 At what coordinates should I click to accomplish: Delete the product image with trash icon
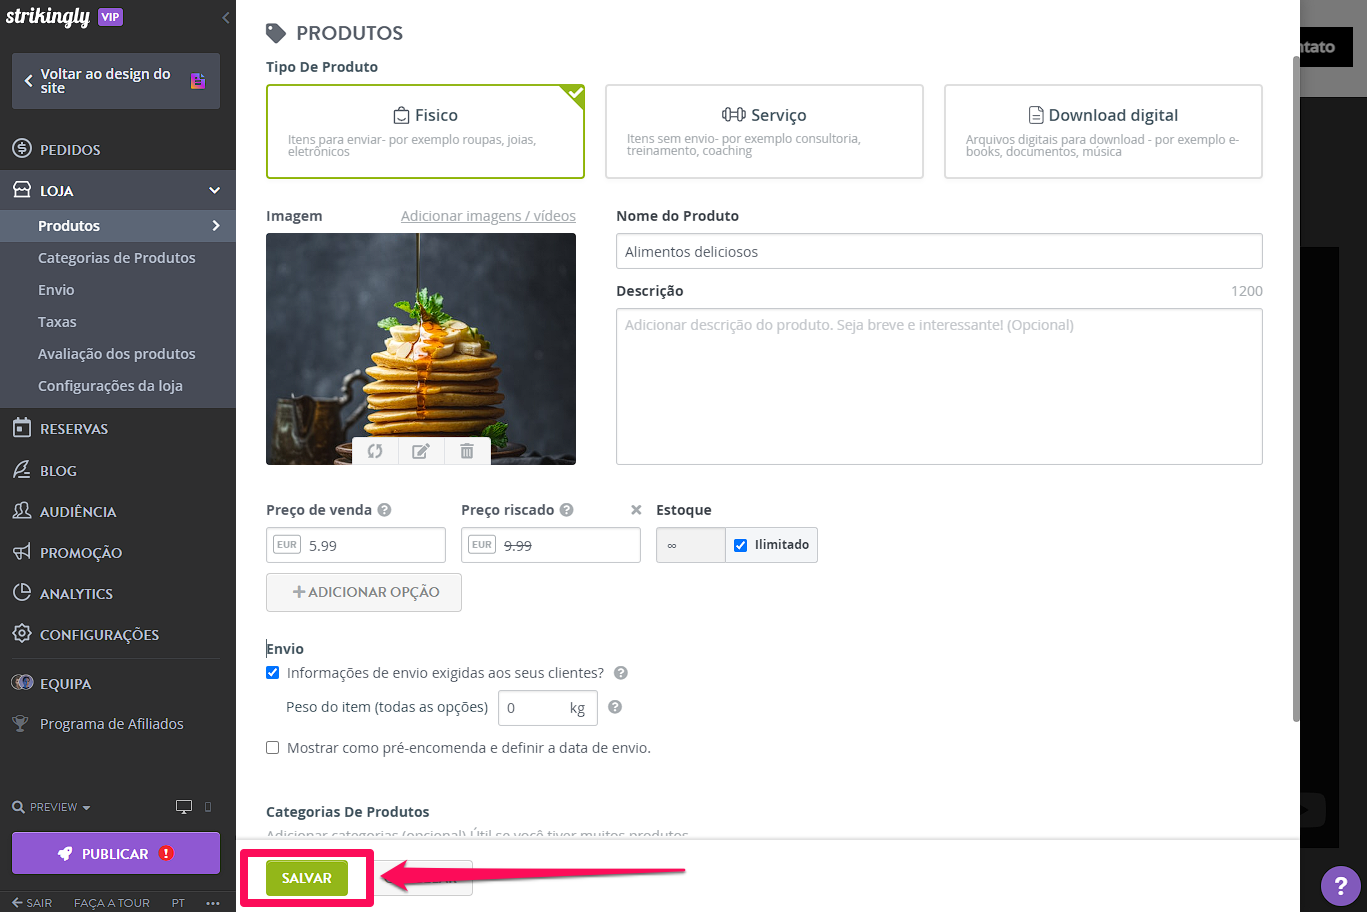[x=467, y=451]
